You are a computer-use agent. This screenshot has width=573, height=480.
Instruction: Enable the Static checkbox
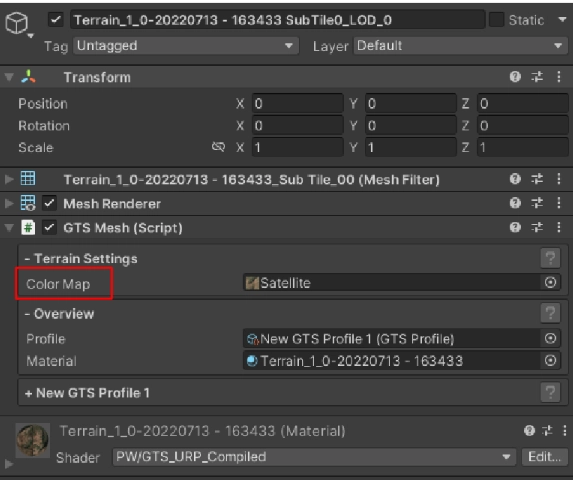click(x=496, y=20)
